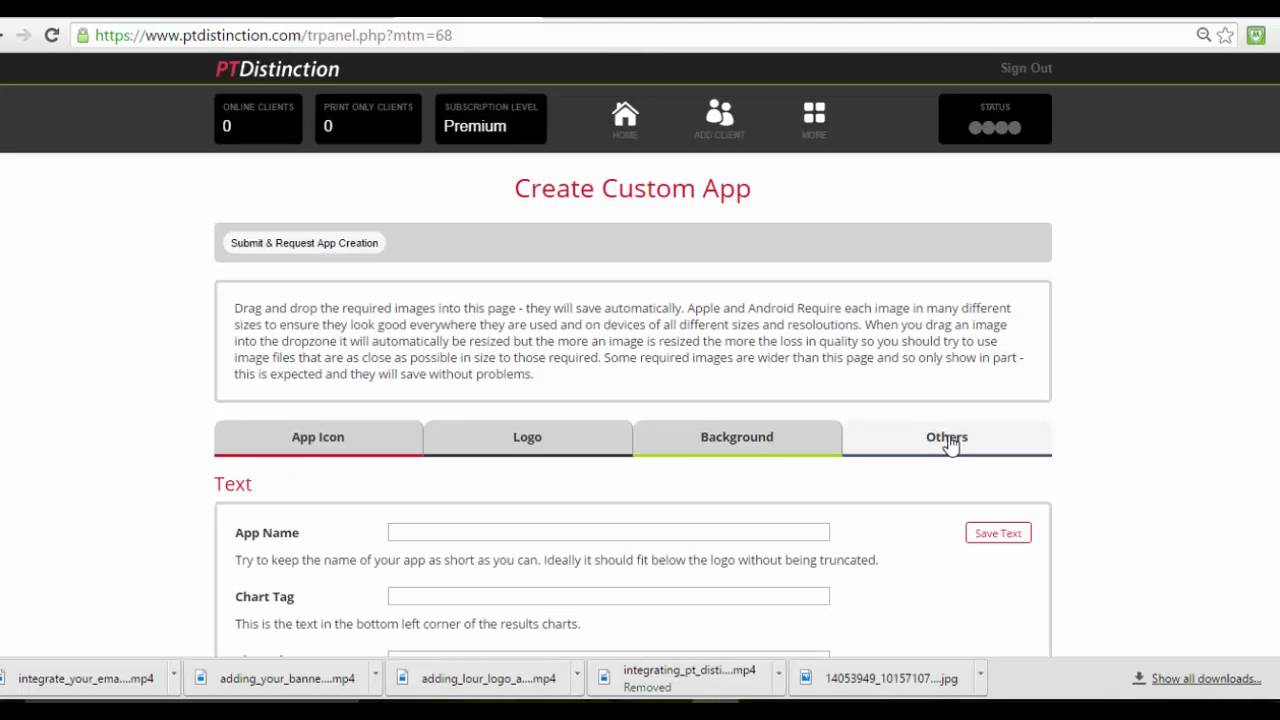Expand options for adding_lour_logo download

coord(577,674)
